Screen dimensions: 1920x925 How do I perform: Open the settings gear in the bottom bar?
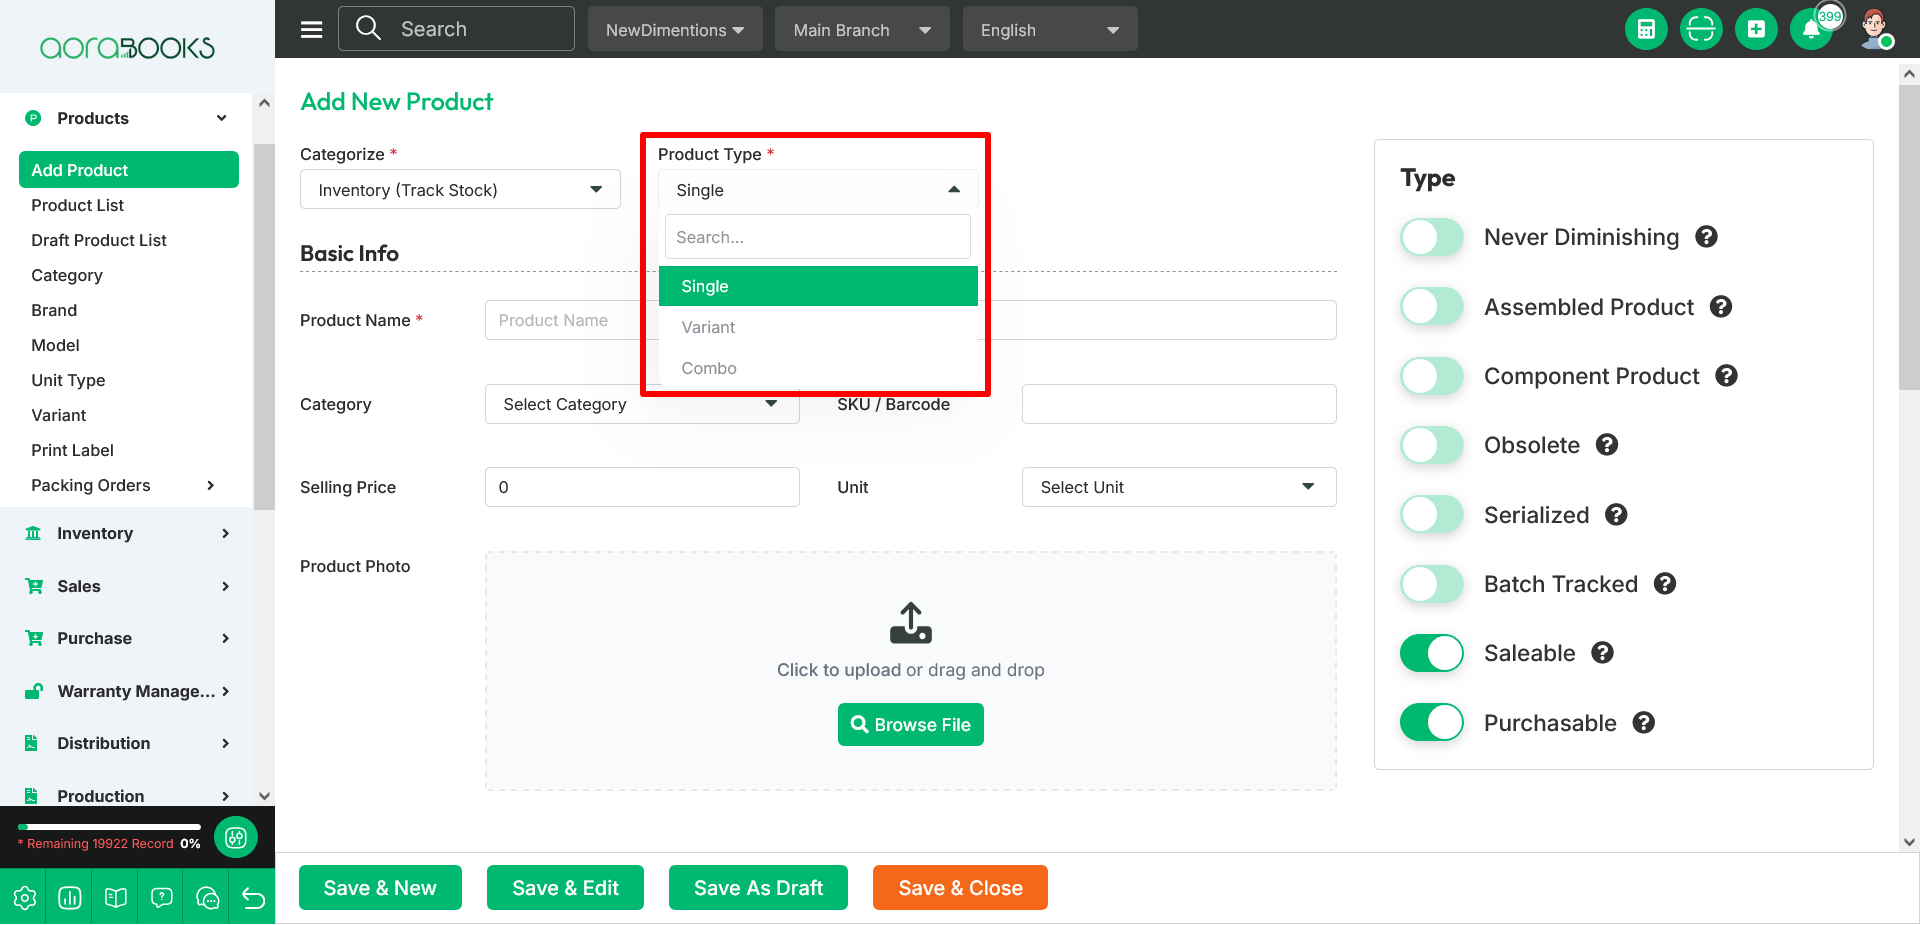point(25,898)
